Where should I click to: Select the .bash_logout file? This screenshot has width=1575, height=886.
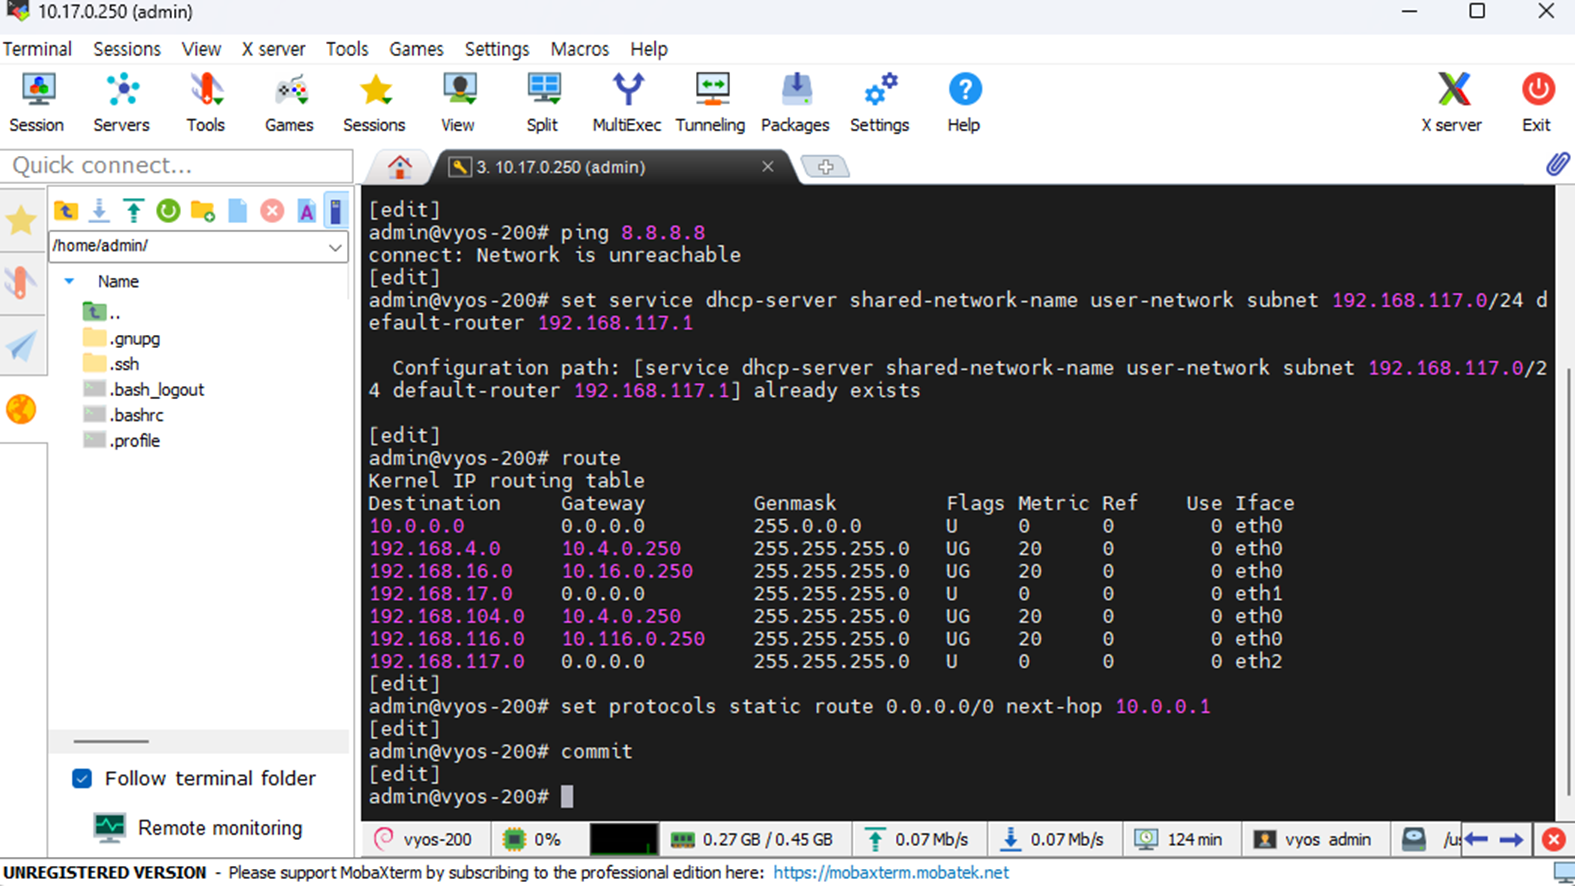tap(144, 390)
